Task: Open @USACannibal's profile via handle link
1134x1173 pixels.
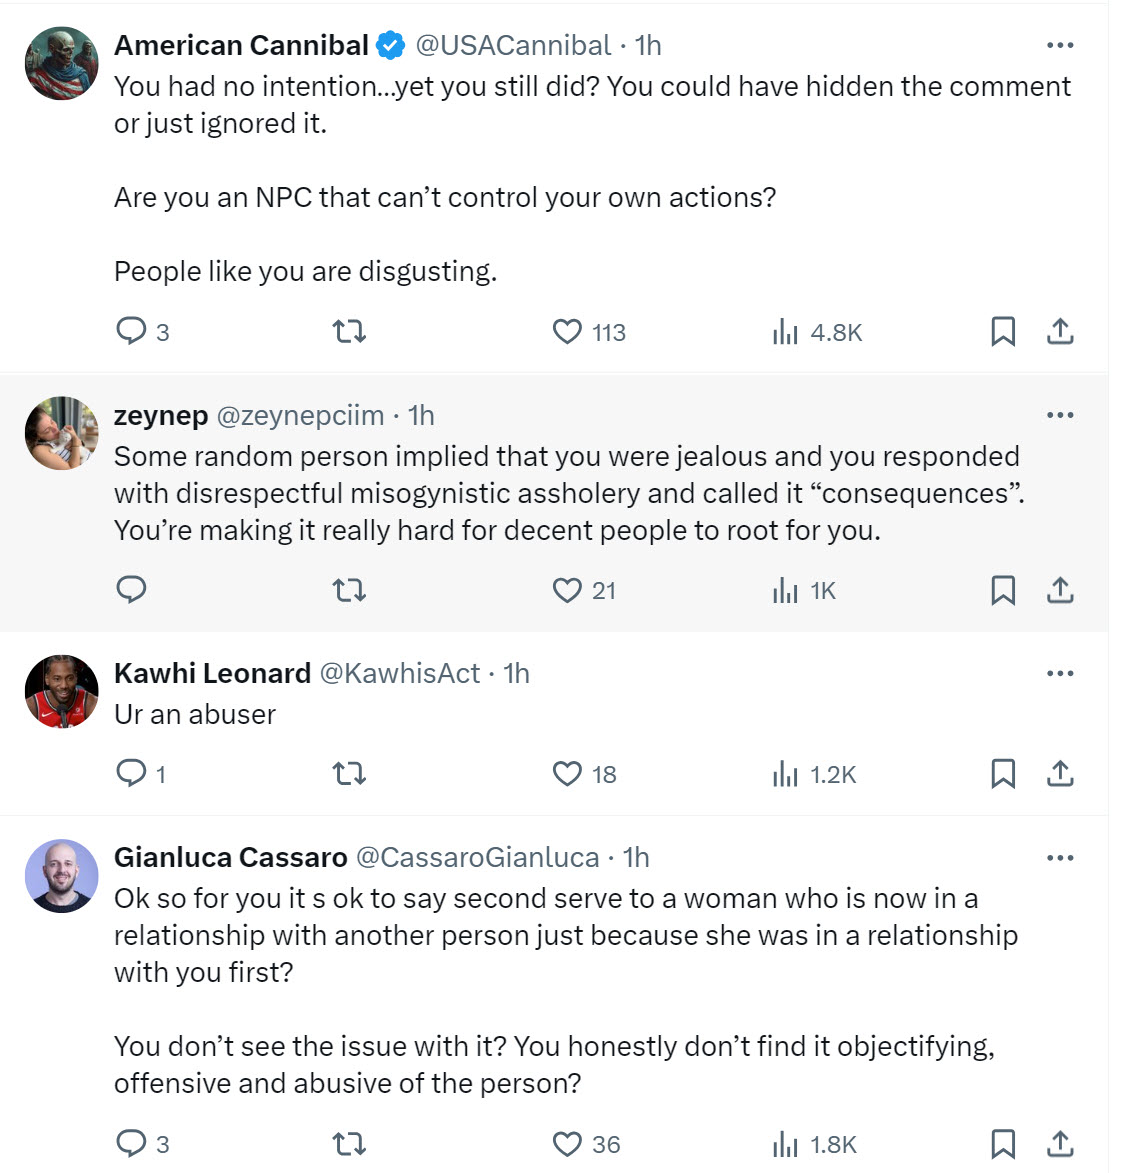Action: [507, 44]
